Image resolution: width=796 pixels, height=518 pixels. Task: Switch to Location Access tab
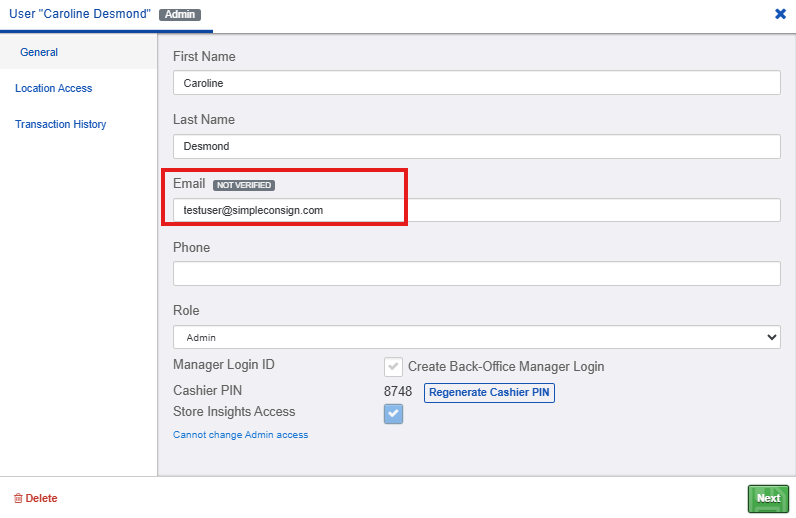pyautogui.click(x=53, y=88)
